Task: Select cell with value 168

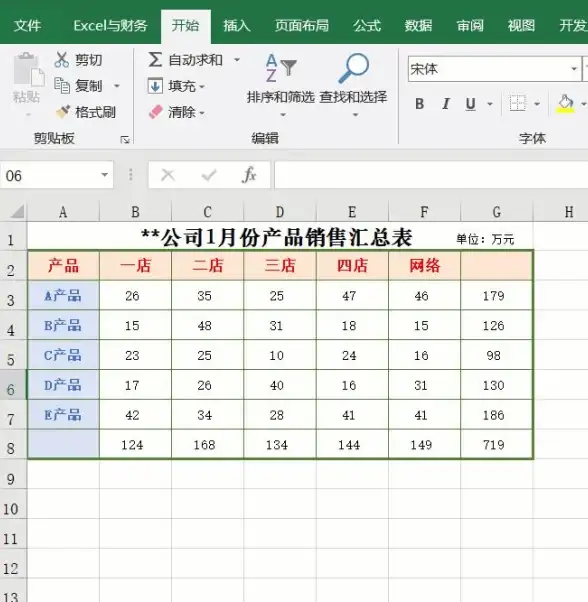Action: coord(207,445)
